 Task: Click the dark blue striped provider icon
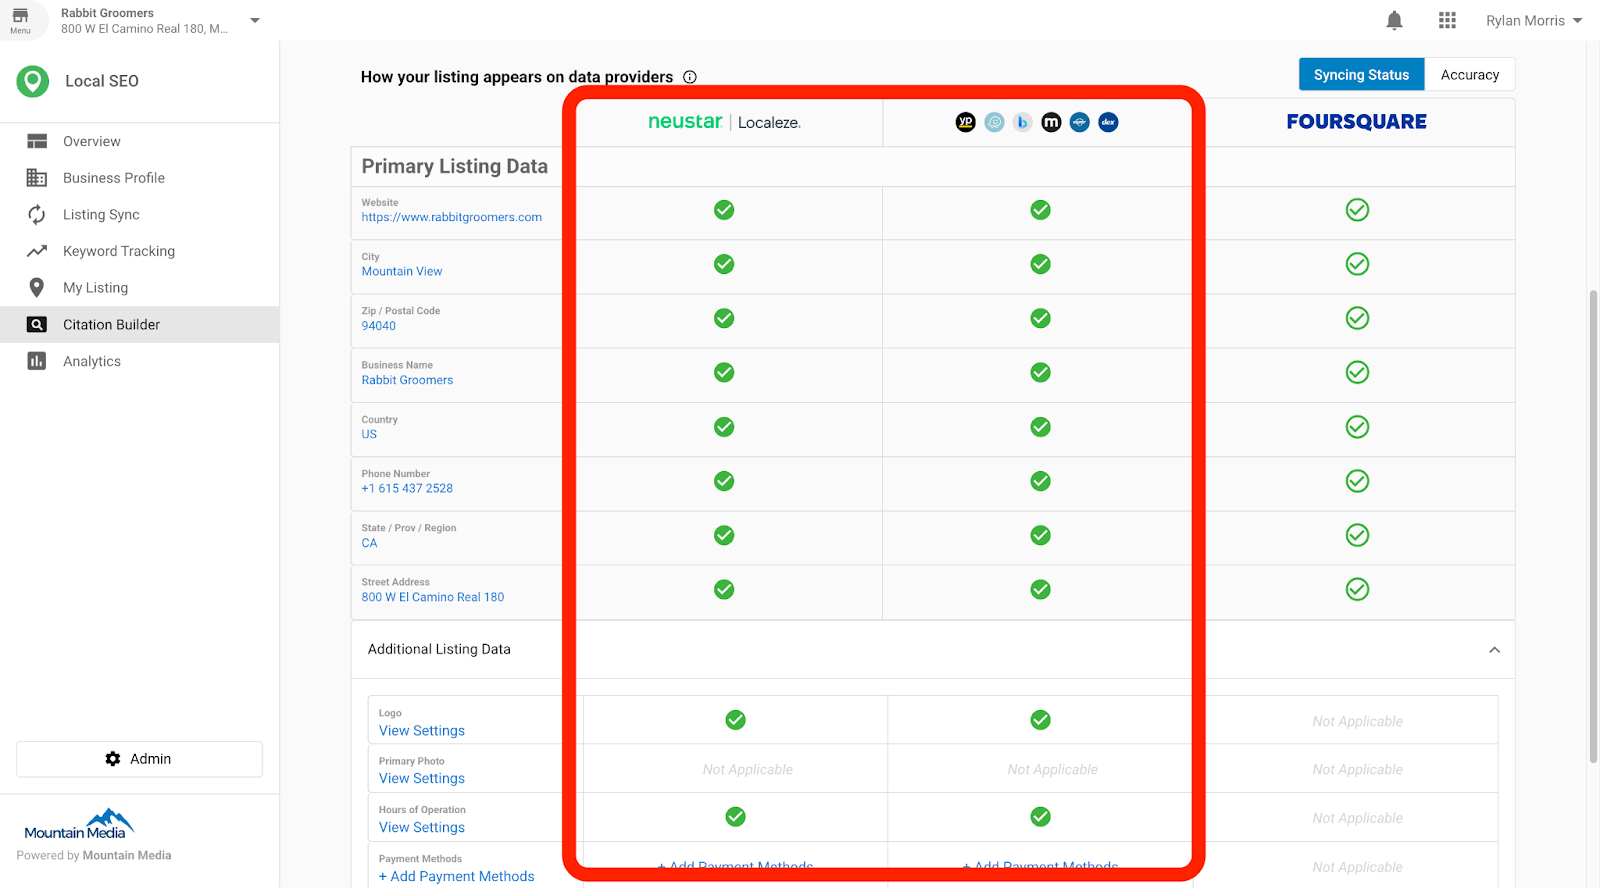1079,122
